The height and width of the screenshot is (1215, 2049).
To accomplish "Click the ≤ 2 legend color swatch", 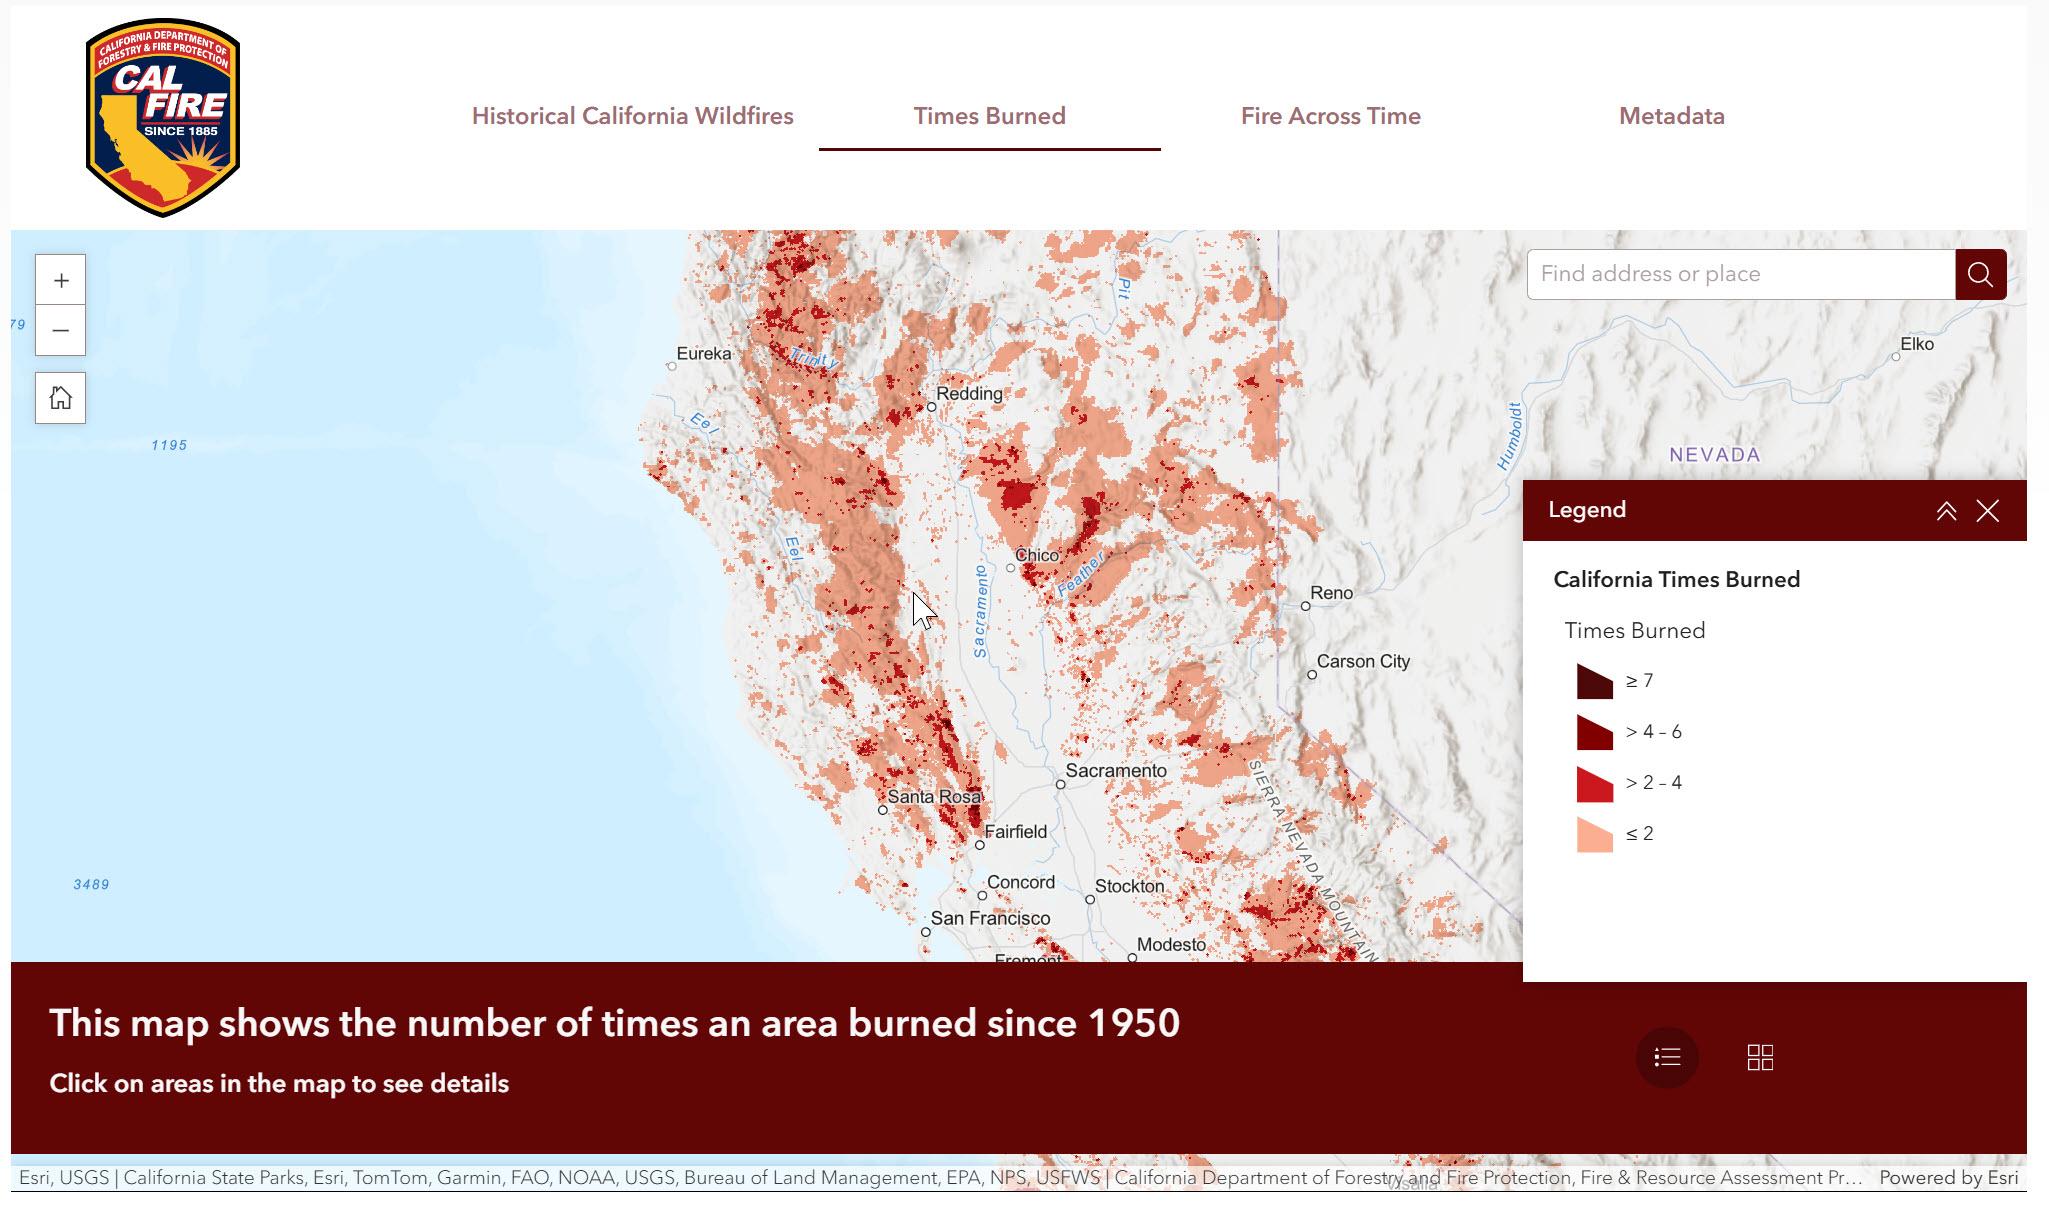I will (x=1594, y=835).
